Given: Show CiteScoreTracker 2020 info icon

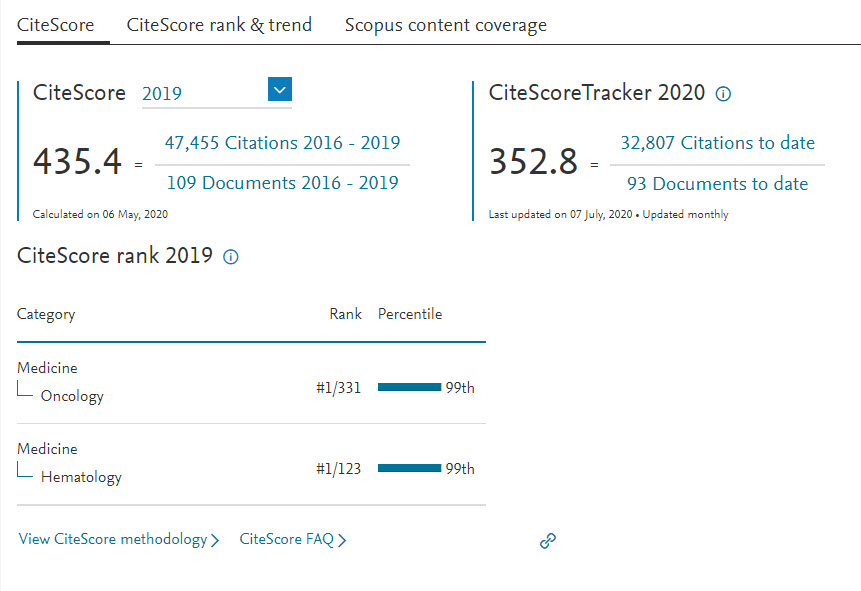Looking at the screenshot, I should coord(723,94).
